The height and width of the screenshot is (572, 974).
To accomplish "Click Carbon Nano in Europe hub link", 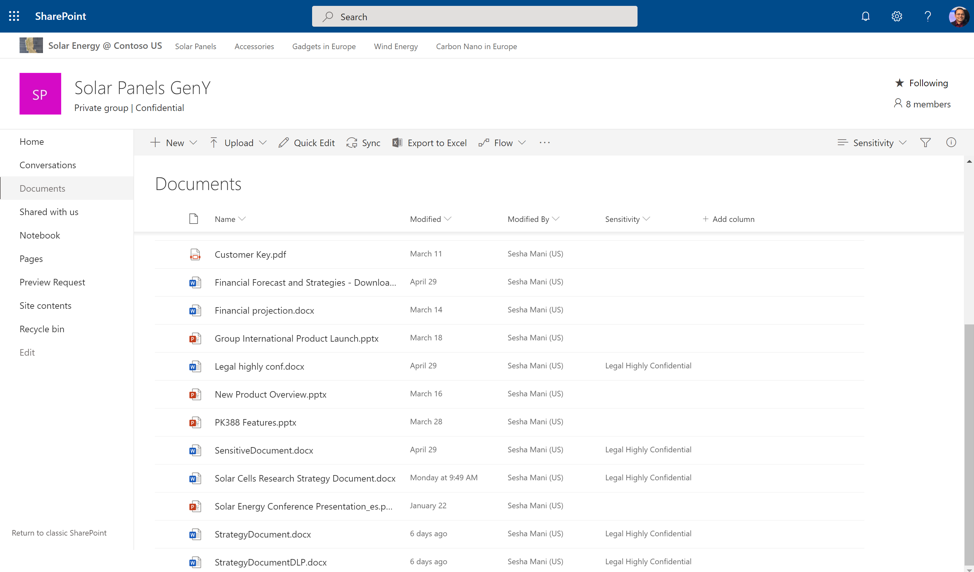I will click(476, 46).
